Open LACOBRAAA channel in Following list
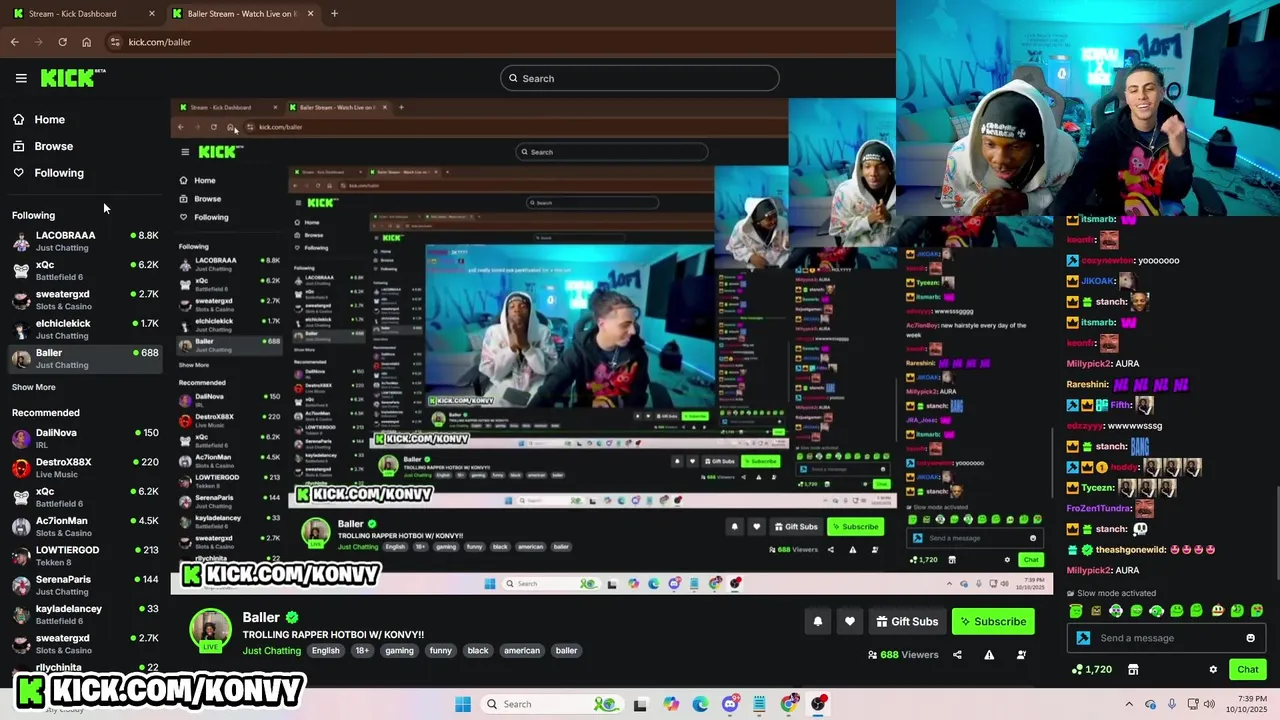 coord(85,241)
